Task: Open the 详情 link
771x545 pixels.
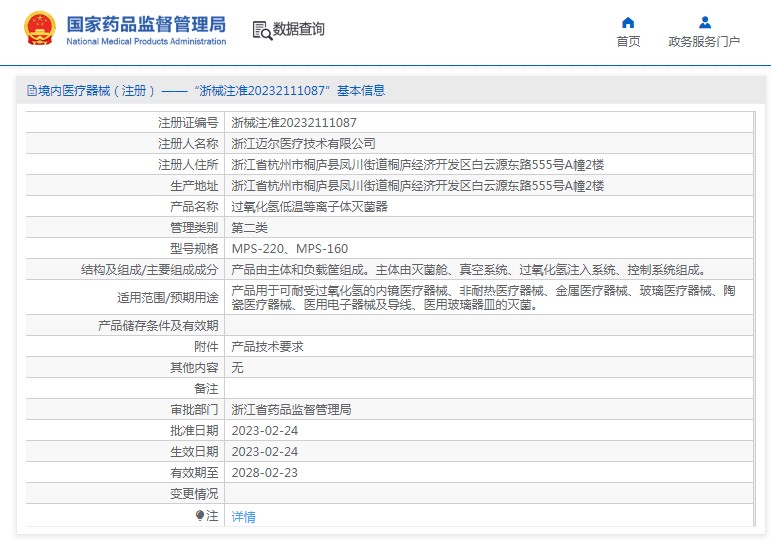Action: pyautogui.click(x=243, y=516)
